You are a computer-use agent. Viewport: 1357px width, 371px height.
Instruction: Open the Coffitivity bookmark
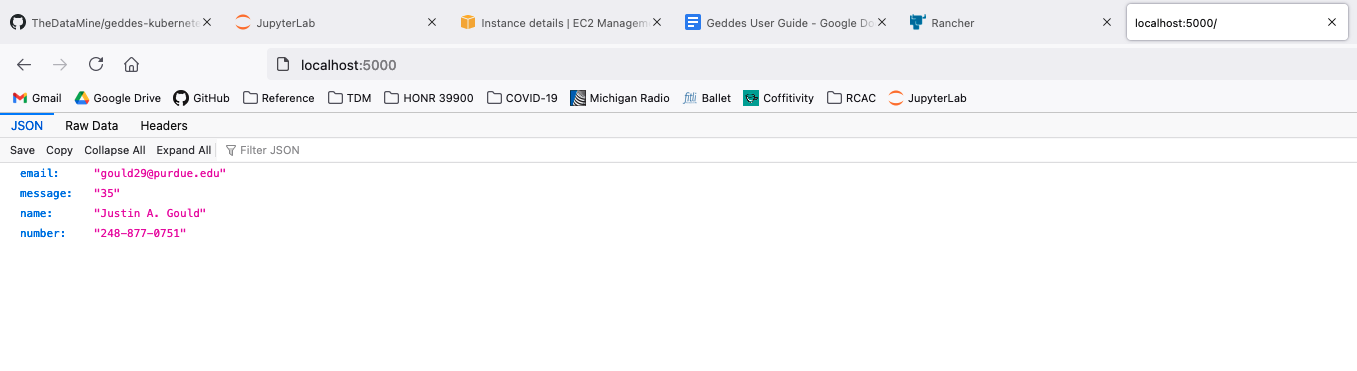[778, 98]
